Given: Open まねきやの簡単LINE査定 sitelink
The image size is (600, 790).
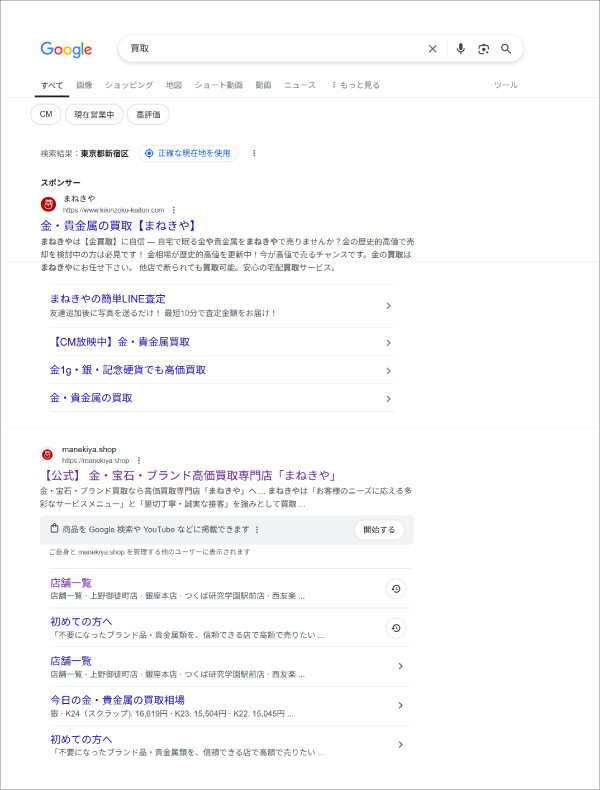Looking at the screenshot, I should (x=108, y=299).
